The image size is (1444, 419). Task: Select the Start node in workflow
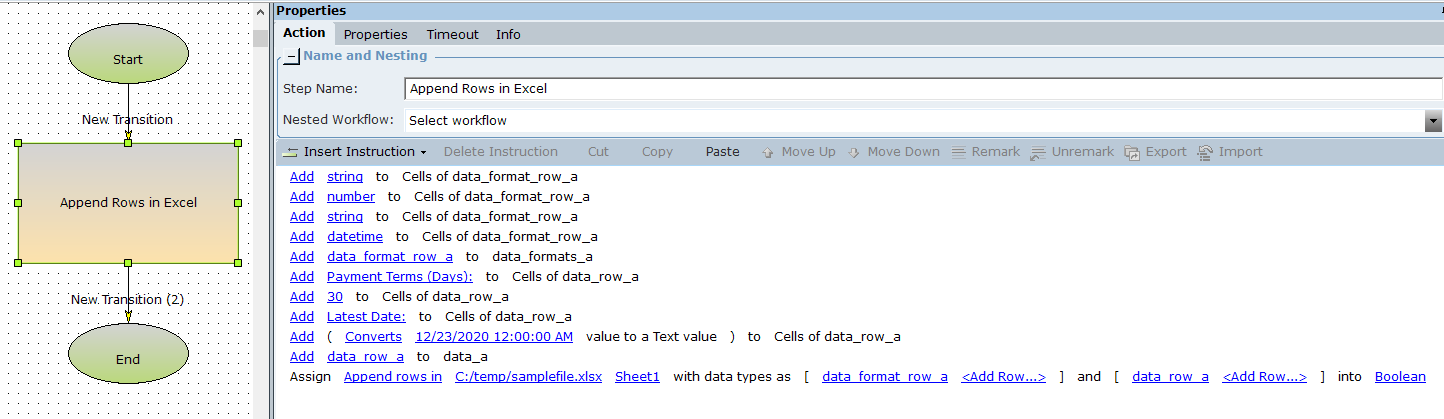coord(128,59)
